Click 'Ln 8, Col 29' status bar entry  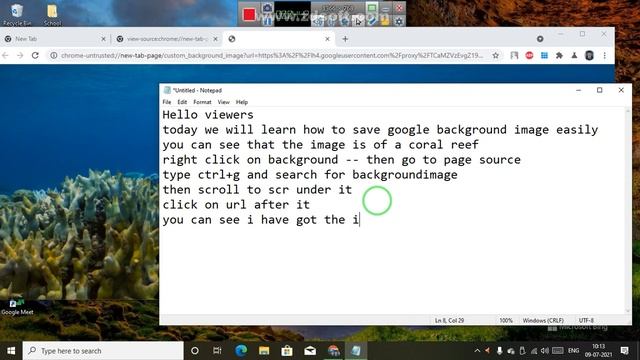click(449, 320)
